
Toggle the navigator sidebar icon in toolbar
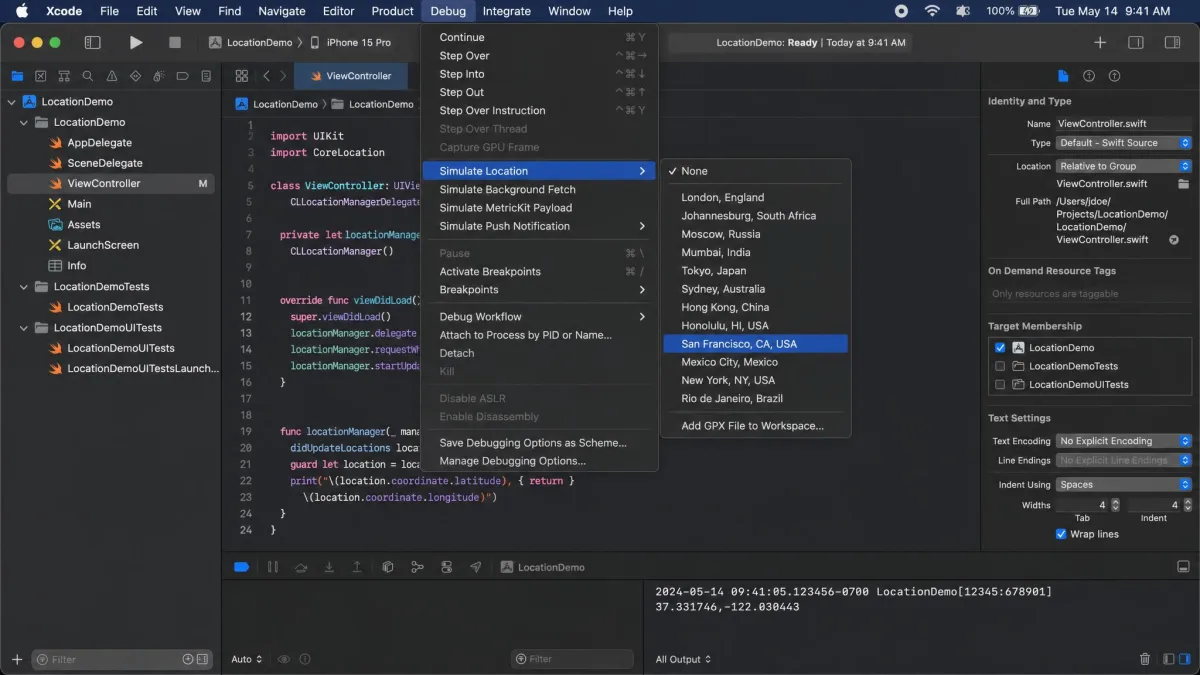[92, 42]
